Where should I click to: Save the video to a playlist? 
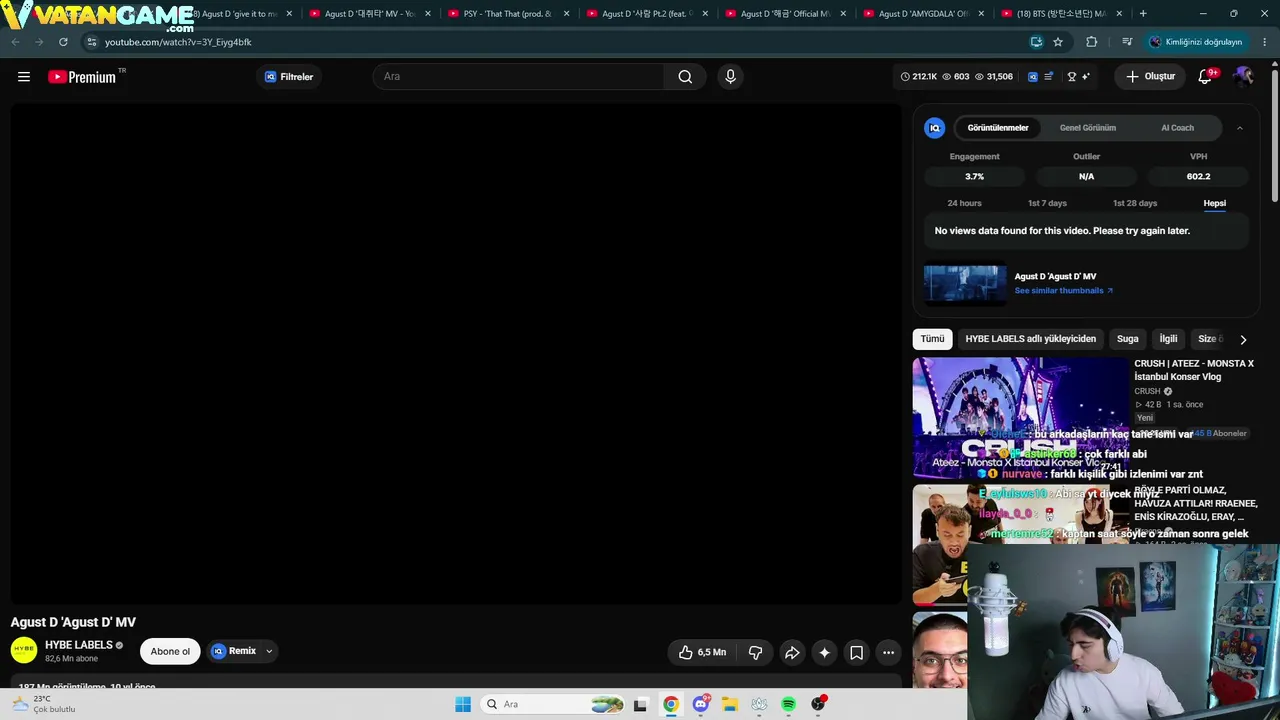point(856,653)
